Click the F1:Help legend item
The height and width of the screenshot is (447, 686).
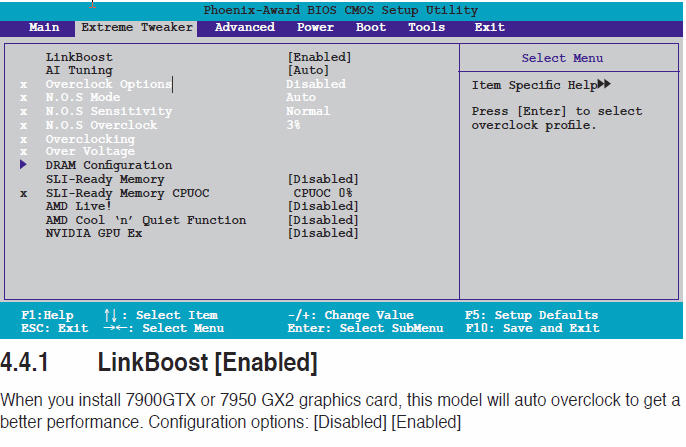pyautogui.click(x=48, y=315)
